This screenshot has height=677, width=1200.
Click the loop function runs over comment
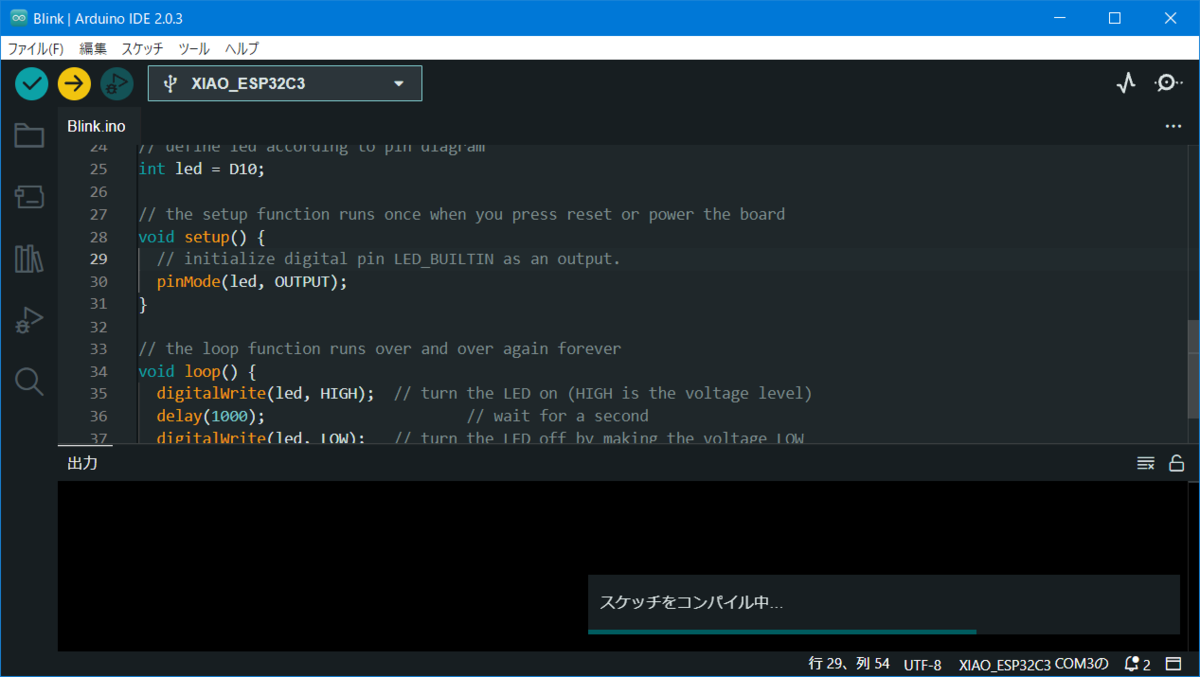(379, 349)
